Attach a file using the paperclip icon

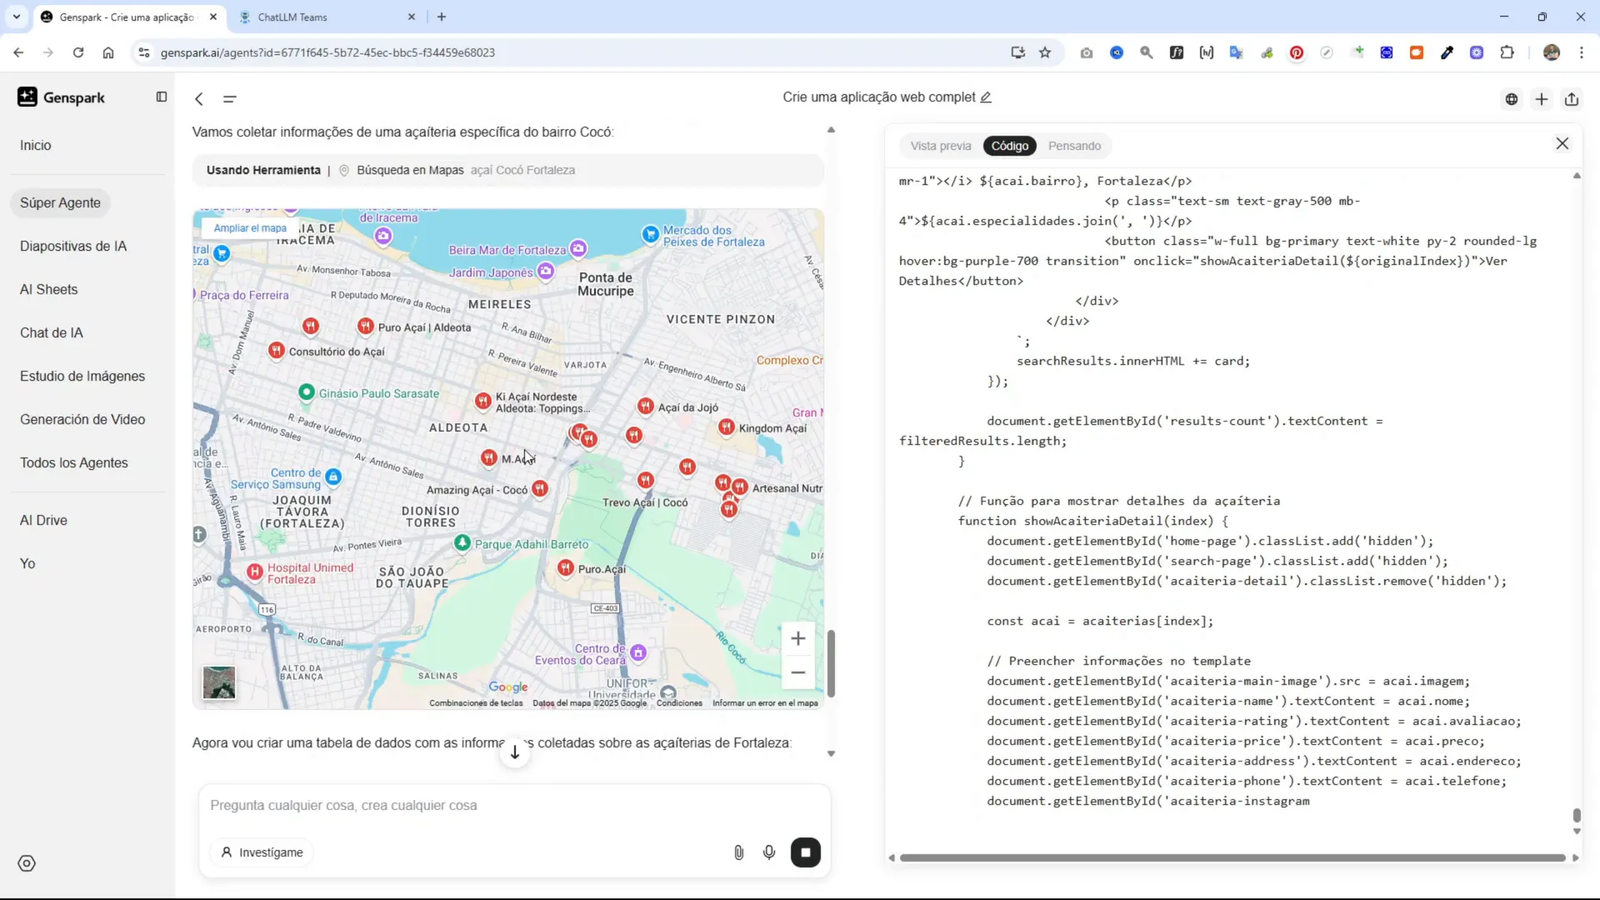coord(738,851)
